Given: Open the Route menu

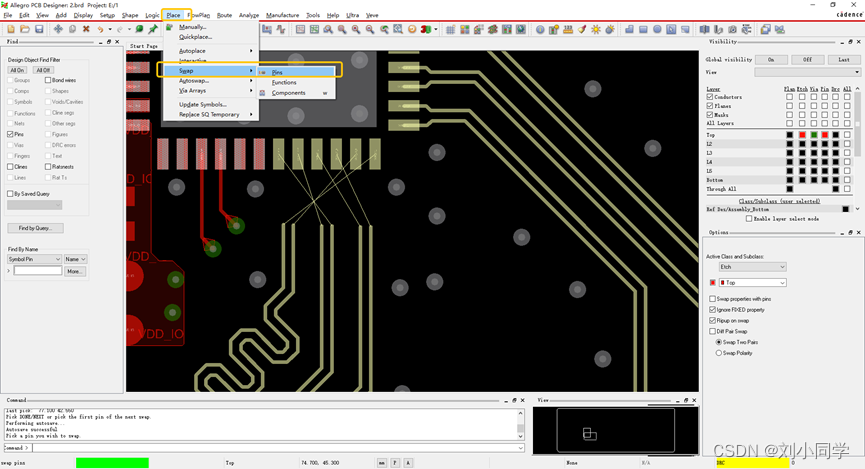Looking at the screenshot, I should [x=224, y=15].
